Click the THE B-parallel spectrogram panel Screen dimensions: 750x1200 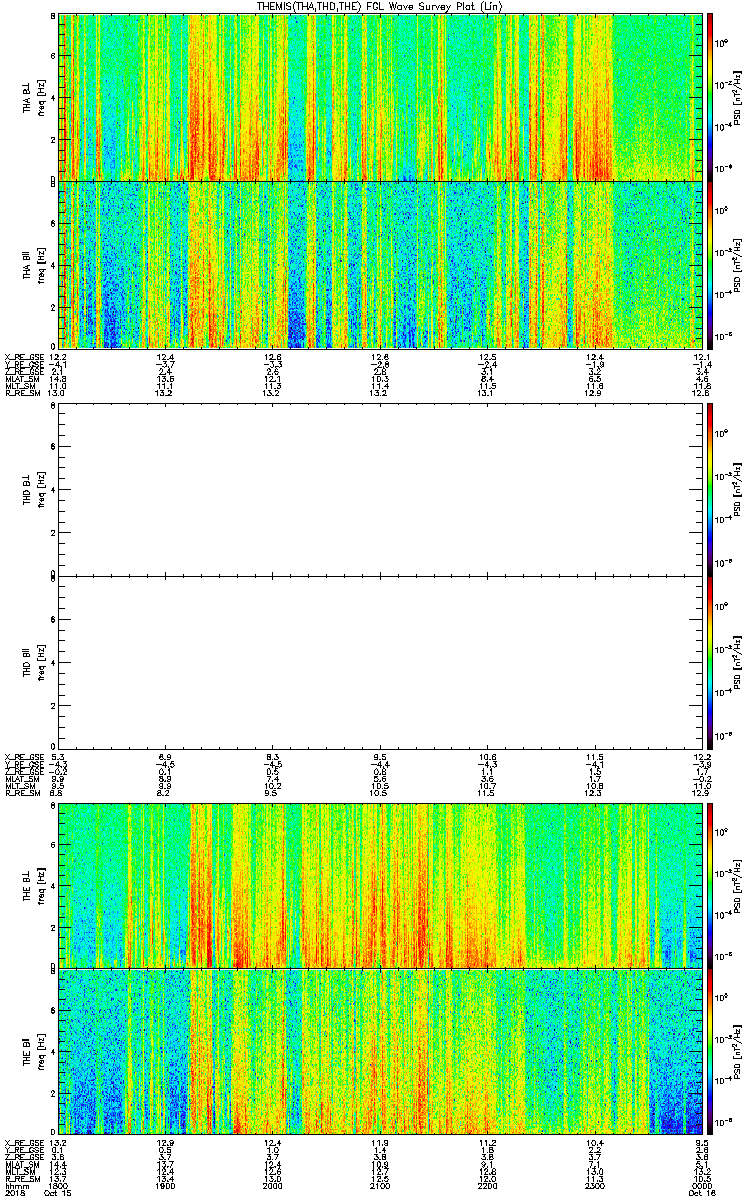pos(383,1051)
